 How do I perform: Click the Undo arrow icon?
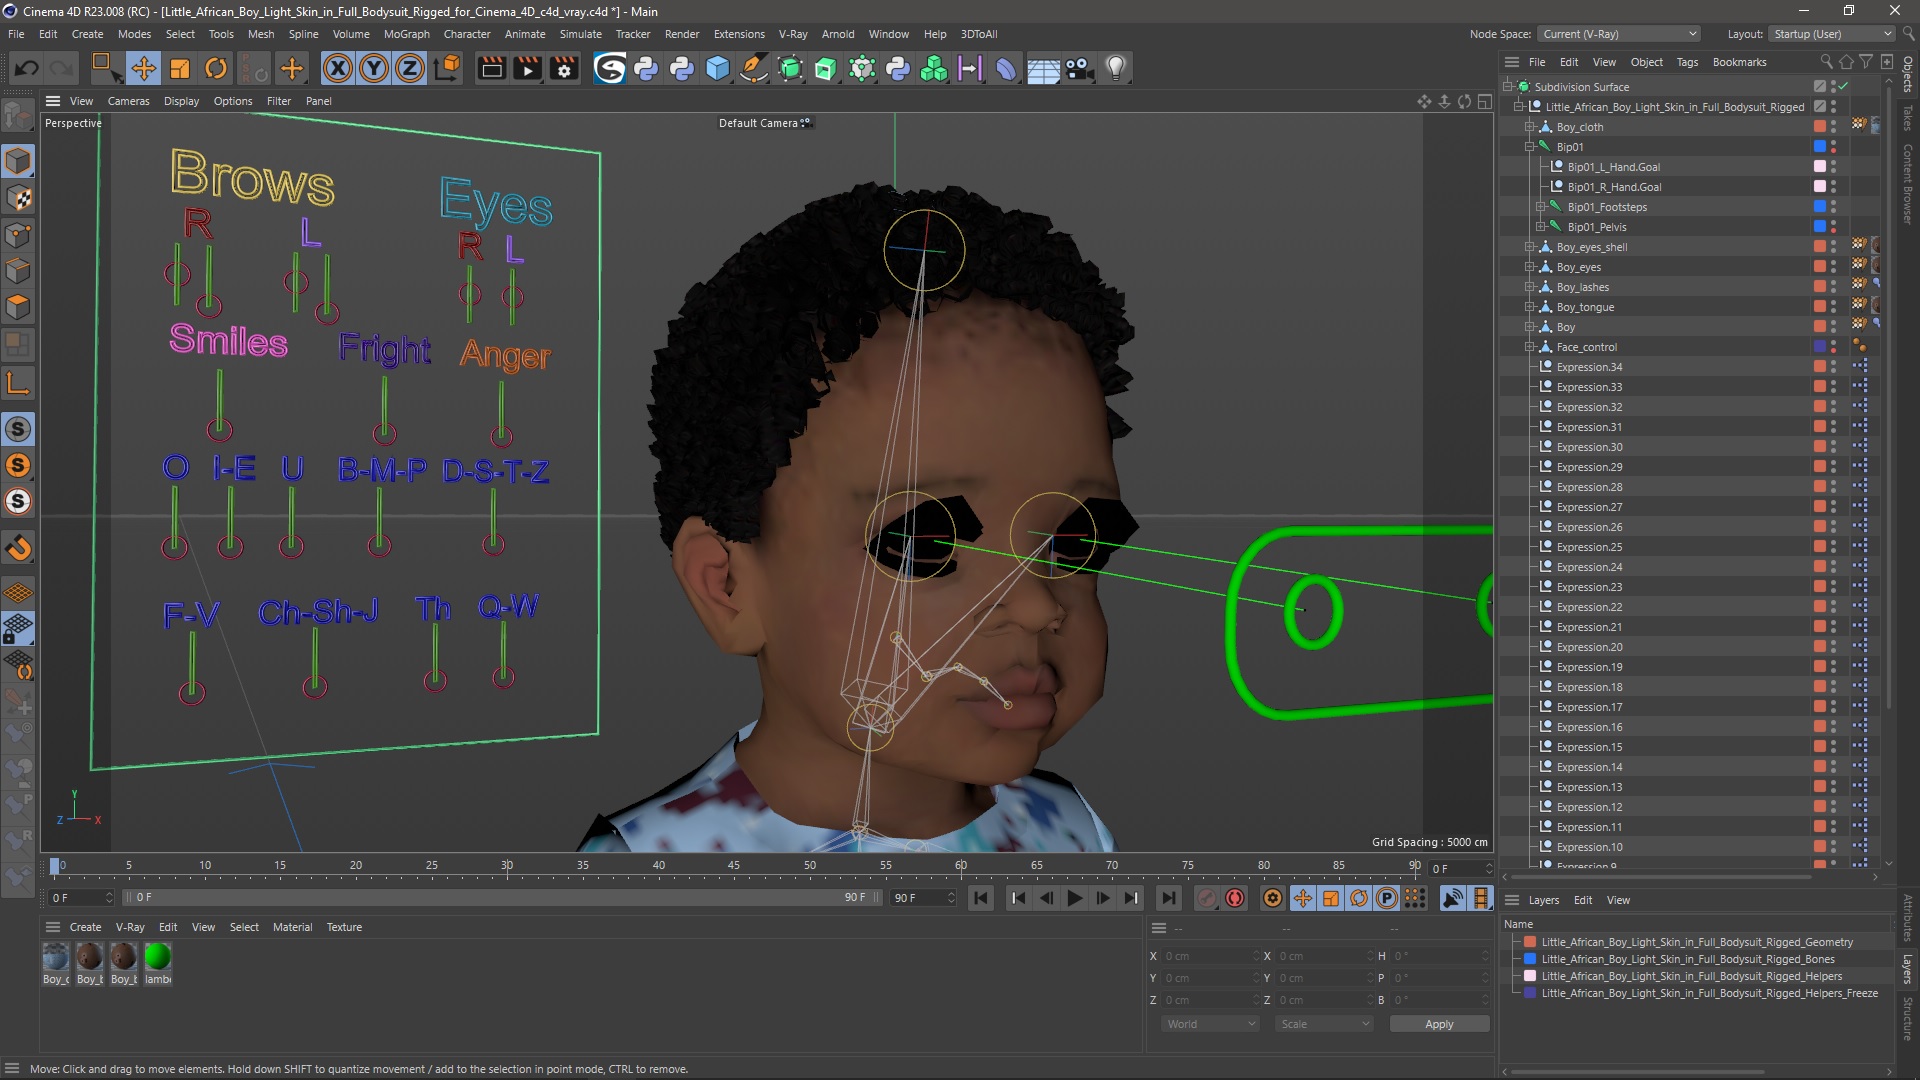[26, 68]
